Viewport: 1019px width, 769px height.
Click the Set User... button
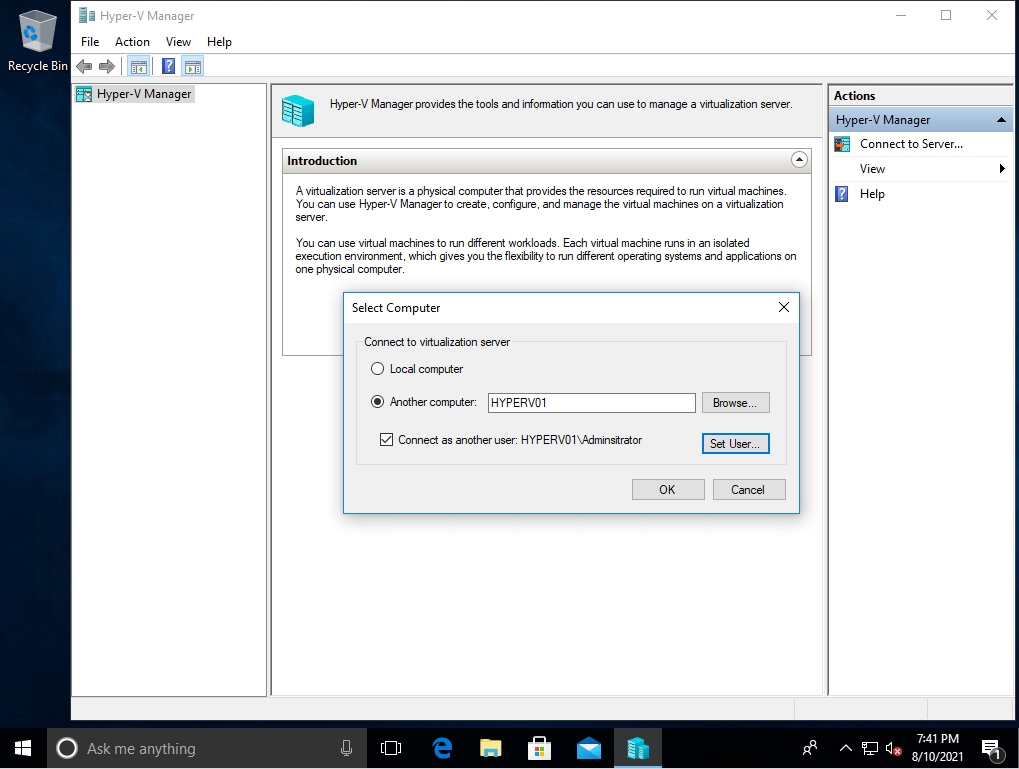click(x=735, y=443)
